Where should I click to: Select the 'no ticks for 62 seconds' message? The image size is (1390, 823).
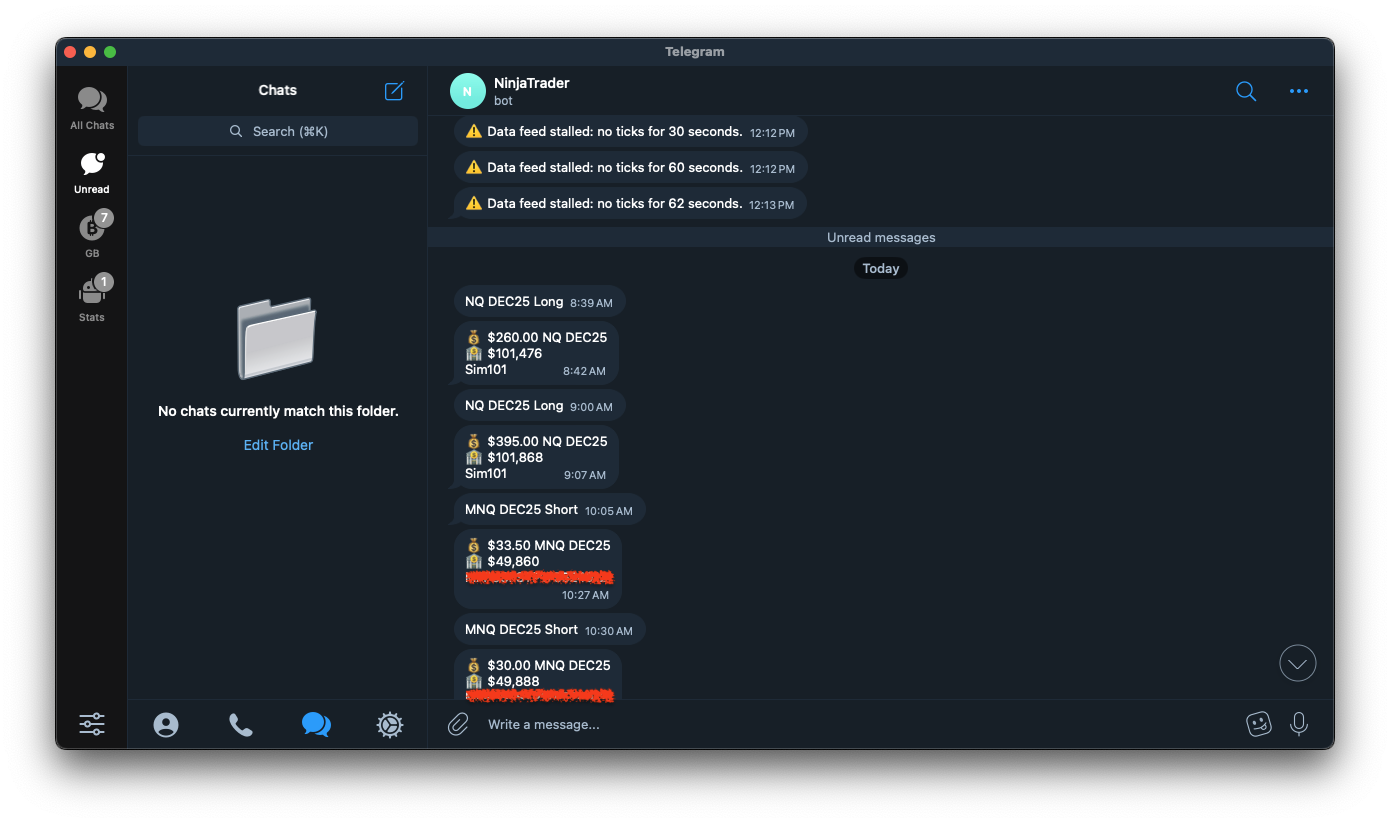630,203
